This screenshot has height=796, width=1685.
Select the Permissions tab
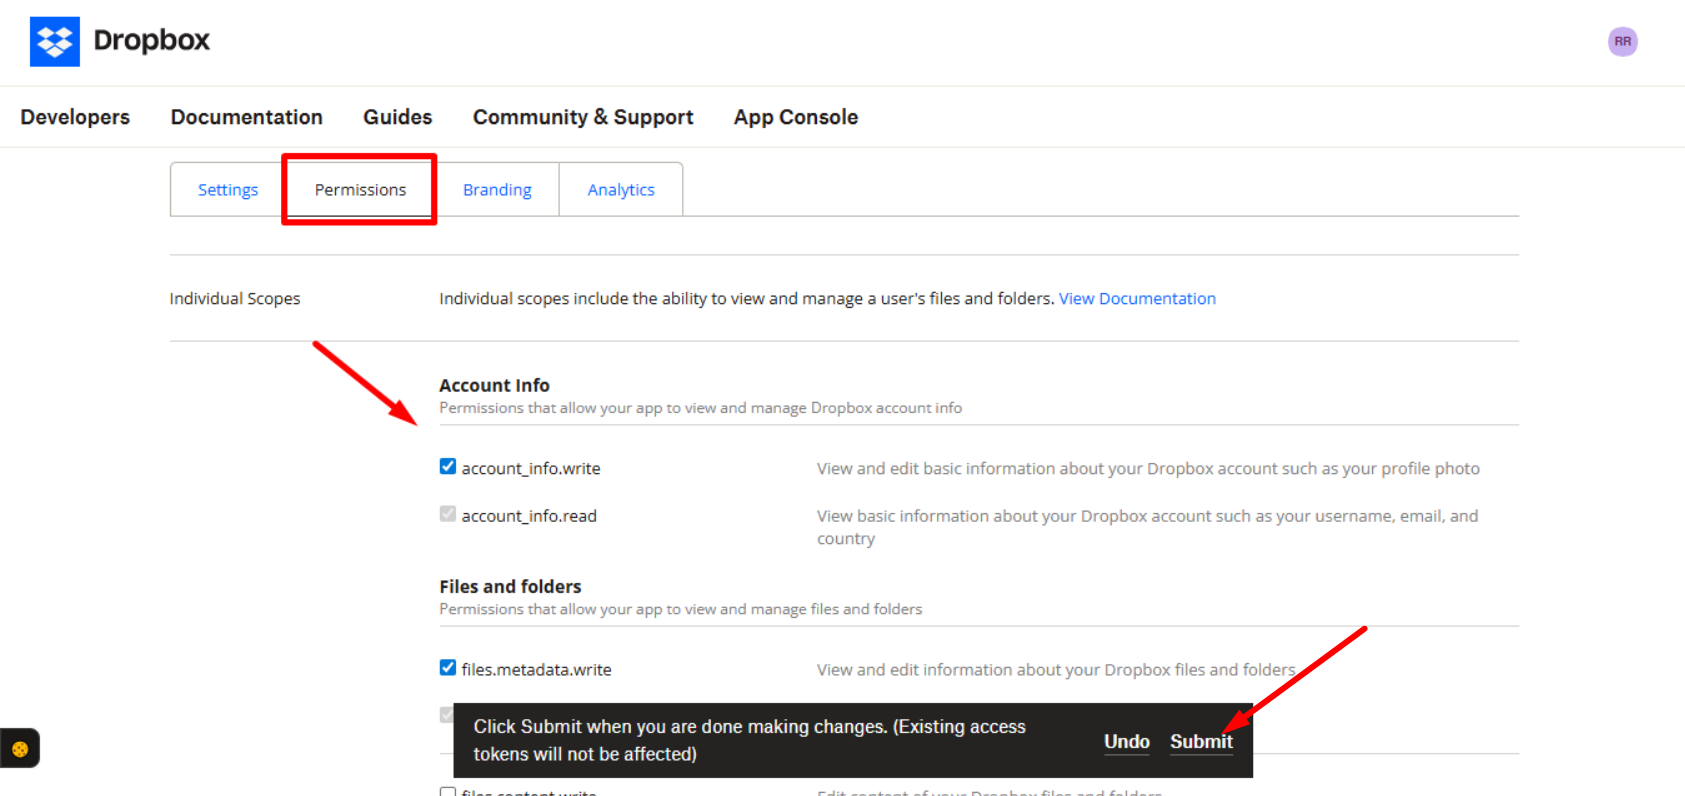[360, 189]
